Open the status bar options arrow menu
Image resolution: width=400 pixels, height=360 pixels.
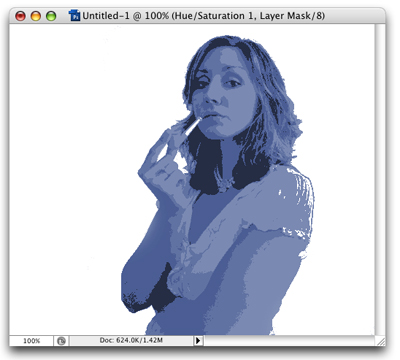[x=198, y=341]
